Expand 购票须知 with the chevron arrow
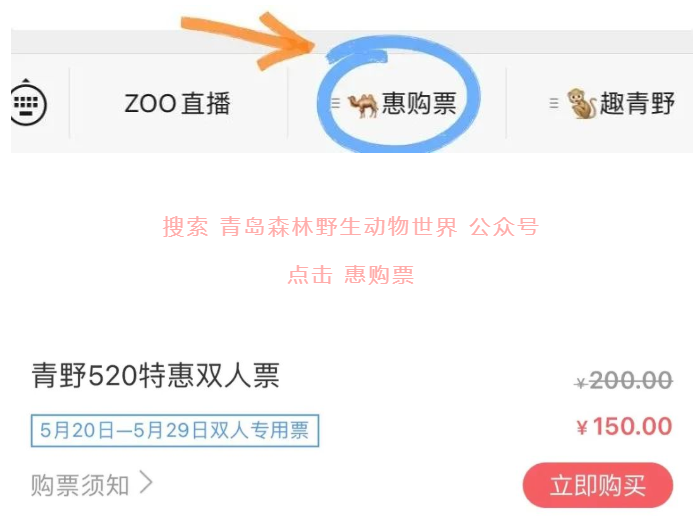698x516 pixels. pyautogui.click(x=146, y=483)
